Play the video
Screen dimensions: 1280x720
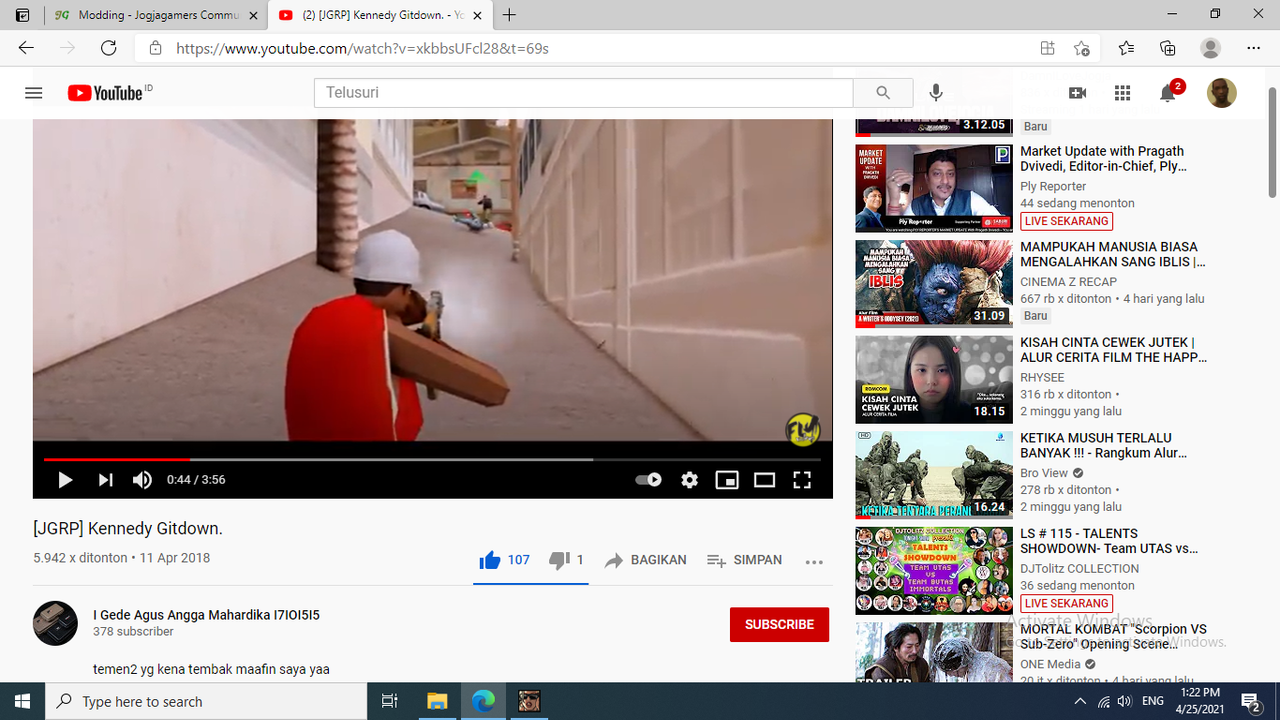pos(65,480)
